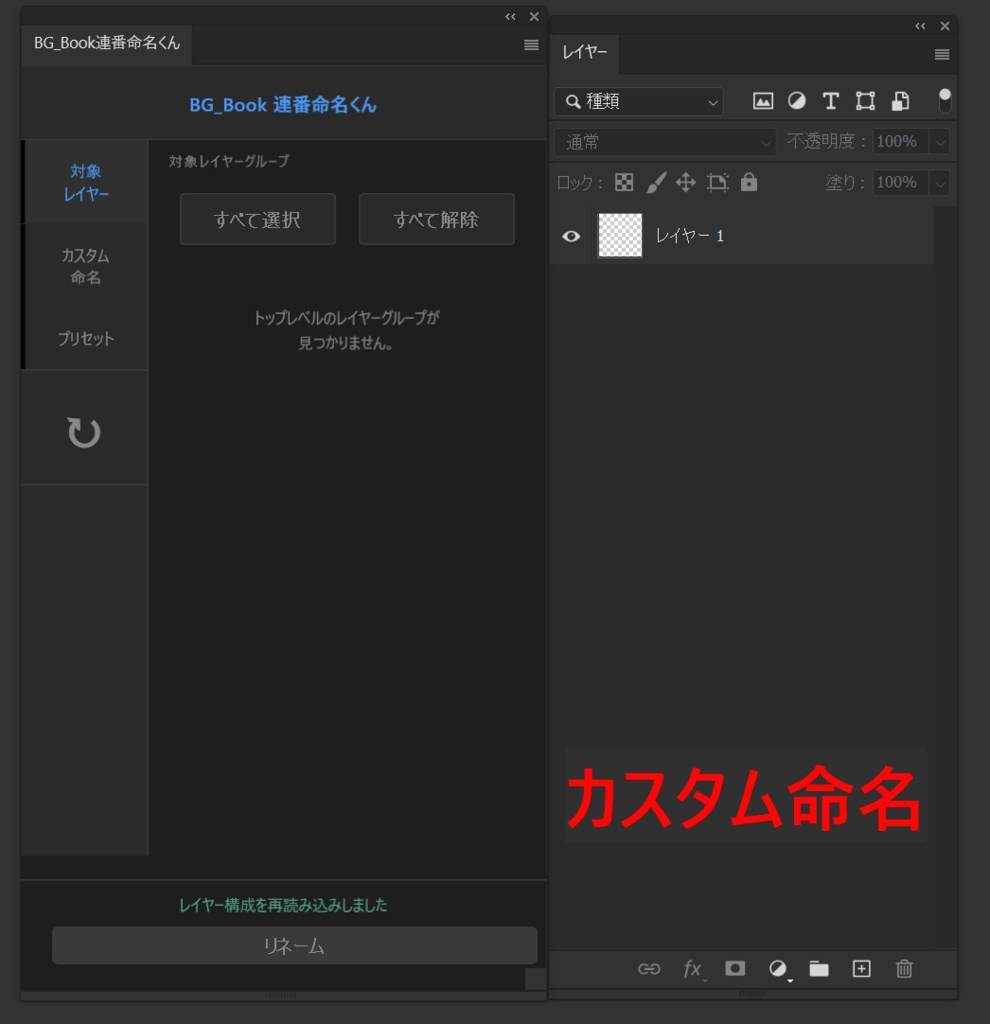Open the プリセット sidebar tab
This screenshot has width=990, height=1024.
pos(86,338)
